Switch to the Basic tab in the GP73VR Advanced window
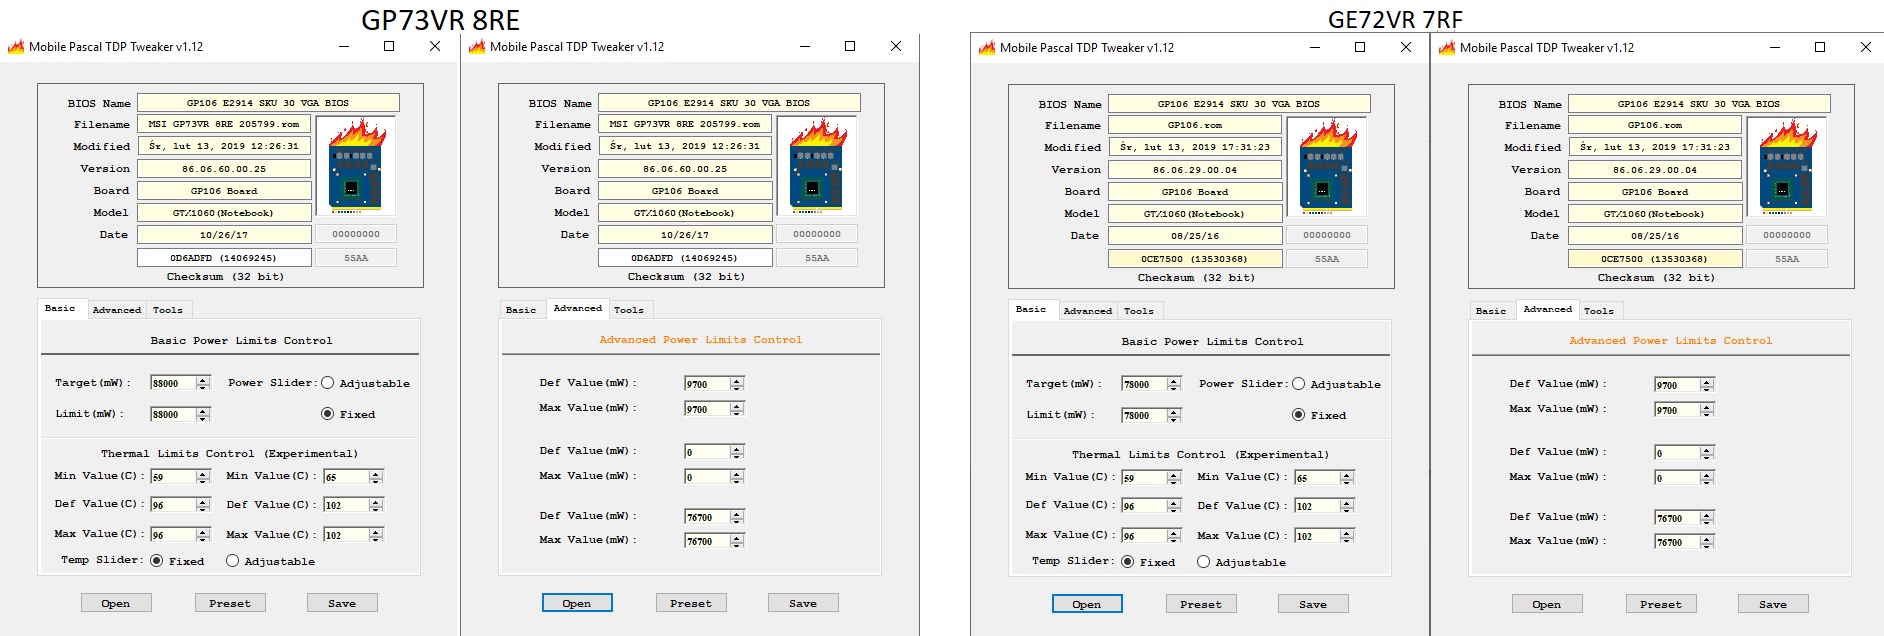The image size is (1884, 636). click(x=521, y=310)
